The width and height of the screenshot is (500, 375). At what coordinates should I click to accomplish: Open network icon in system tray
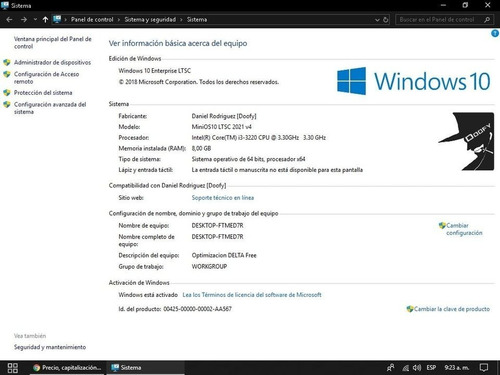pos(405,368)
